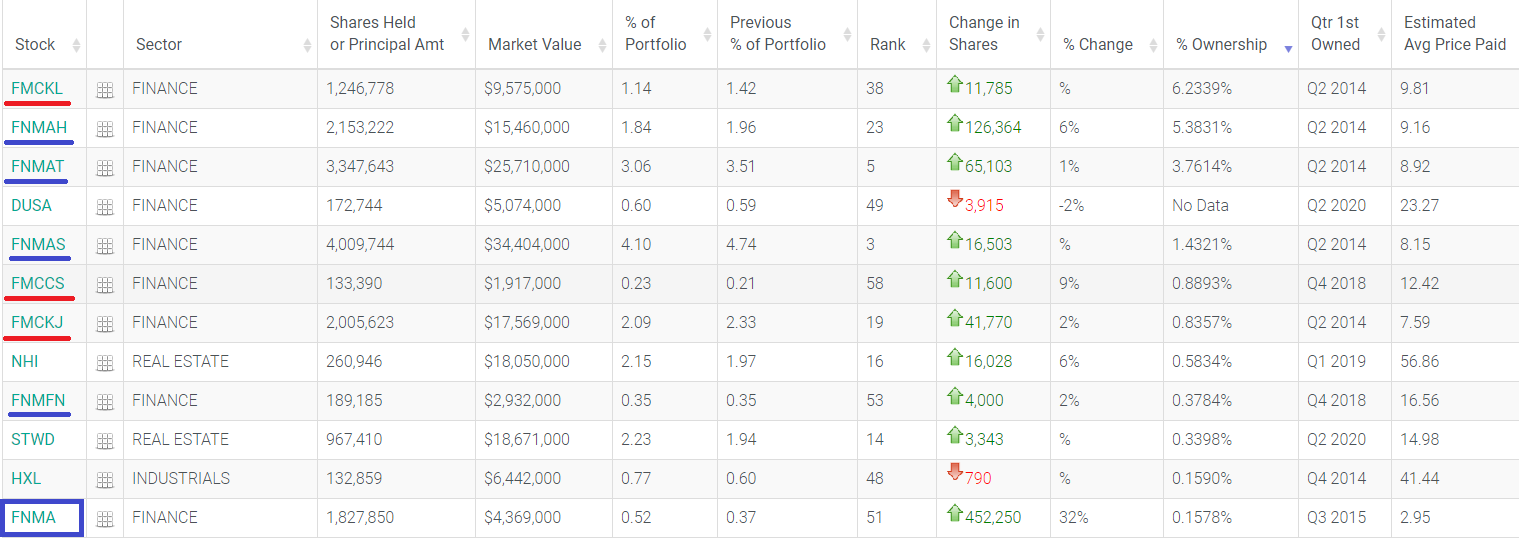Open the grid icon in HXL row
The height and width of the screenshot is (540, 1519).
coord(105,480)
